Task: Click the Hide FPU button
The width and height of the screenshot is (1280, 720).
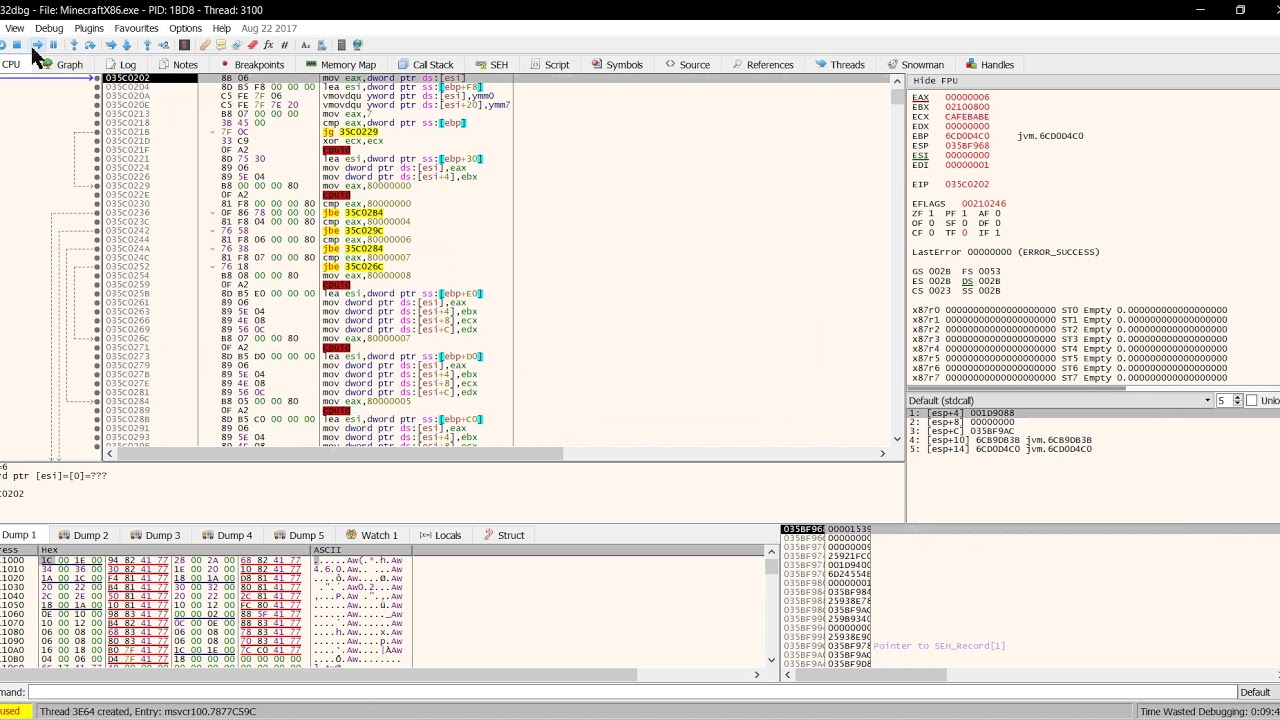Action: pos(935,81)
